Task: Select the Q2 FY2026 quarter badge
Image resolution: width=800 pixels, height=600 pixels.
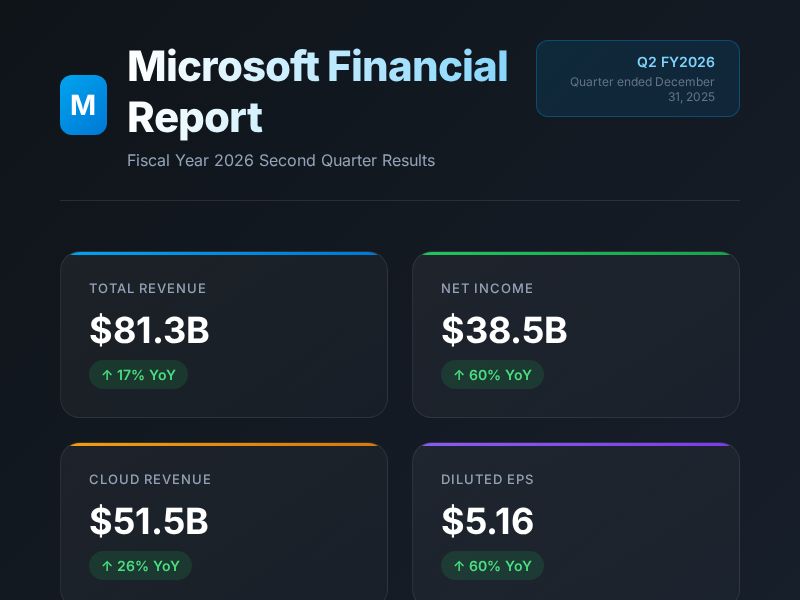Action: [638, 78]
